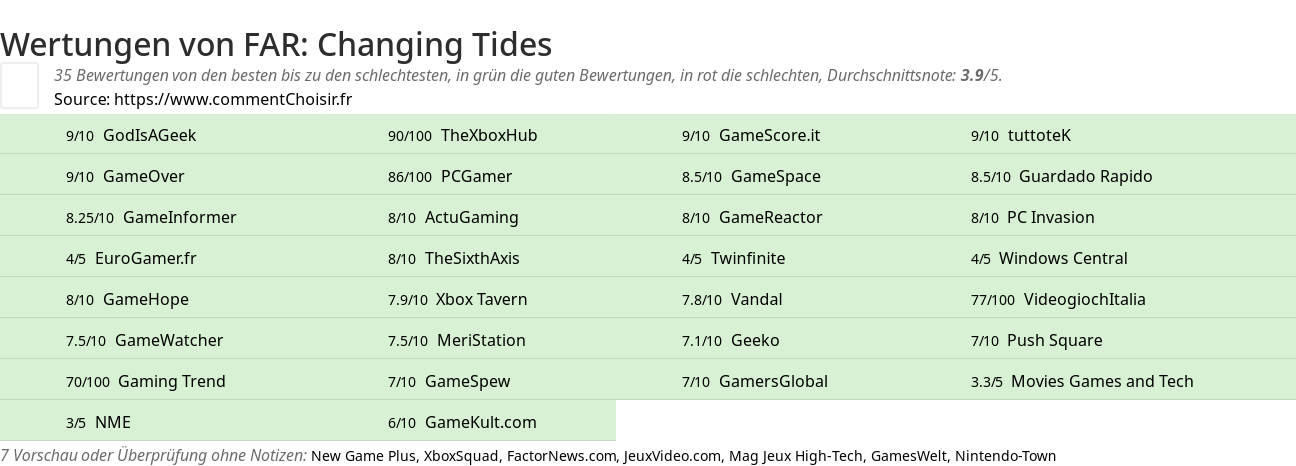Click the JeuxVideo.com preview link
The width and height of the screenshot is (1296, 466).
point(672,456)
